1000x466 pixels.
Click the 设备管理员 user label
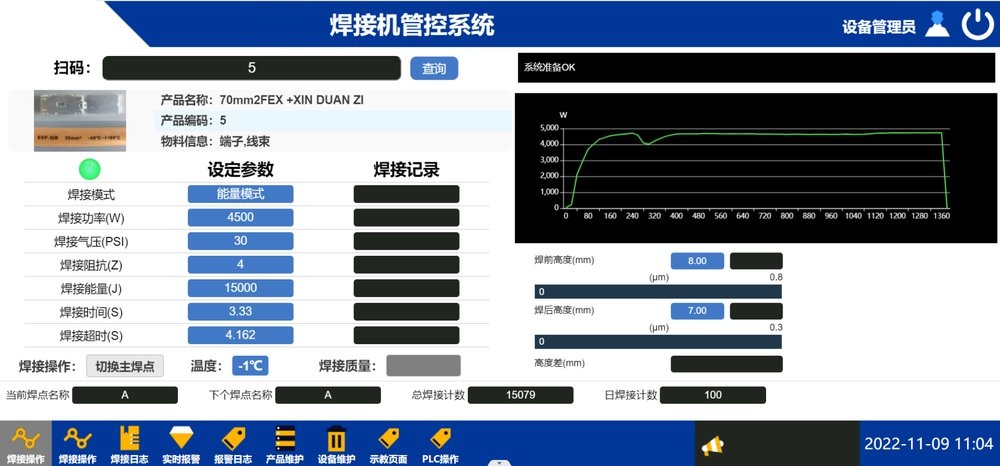879,27
